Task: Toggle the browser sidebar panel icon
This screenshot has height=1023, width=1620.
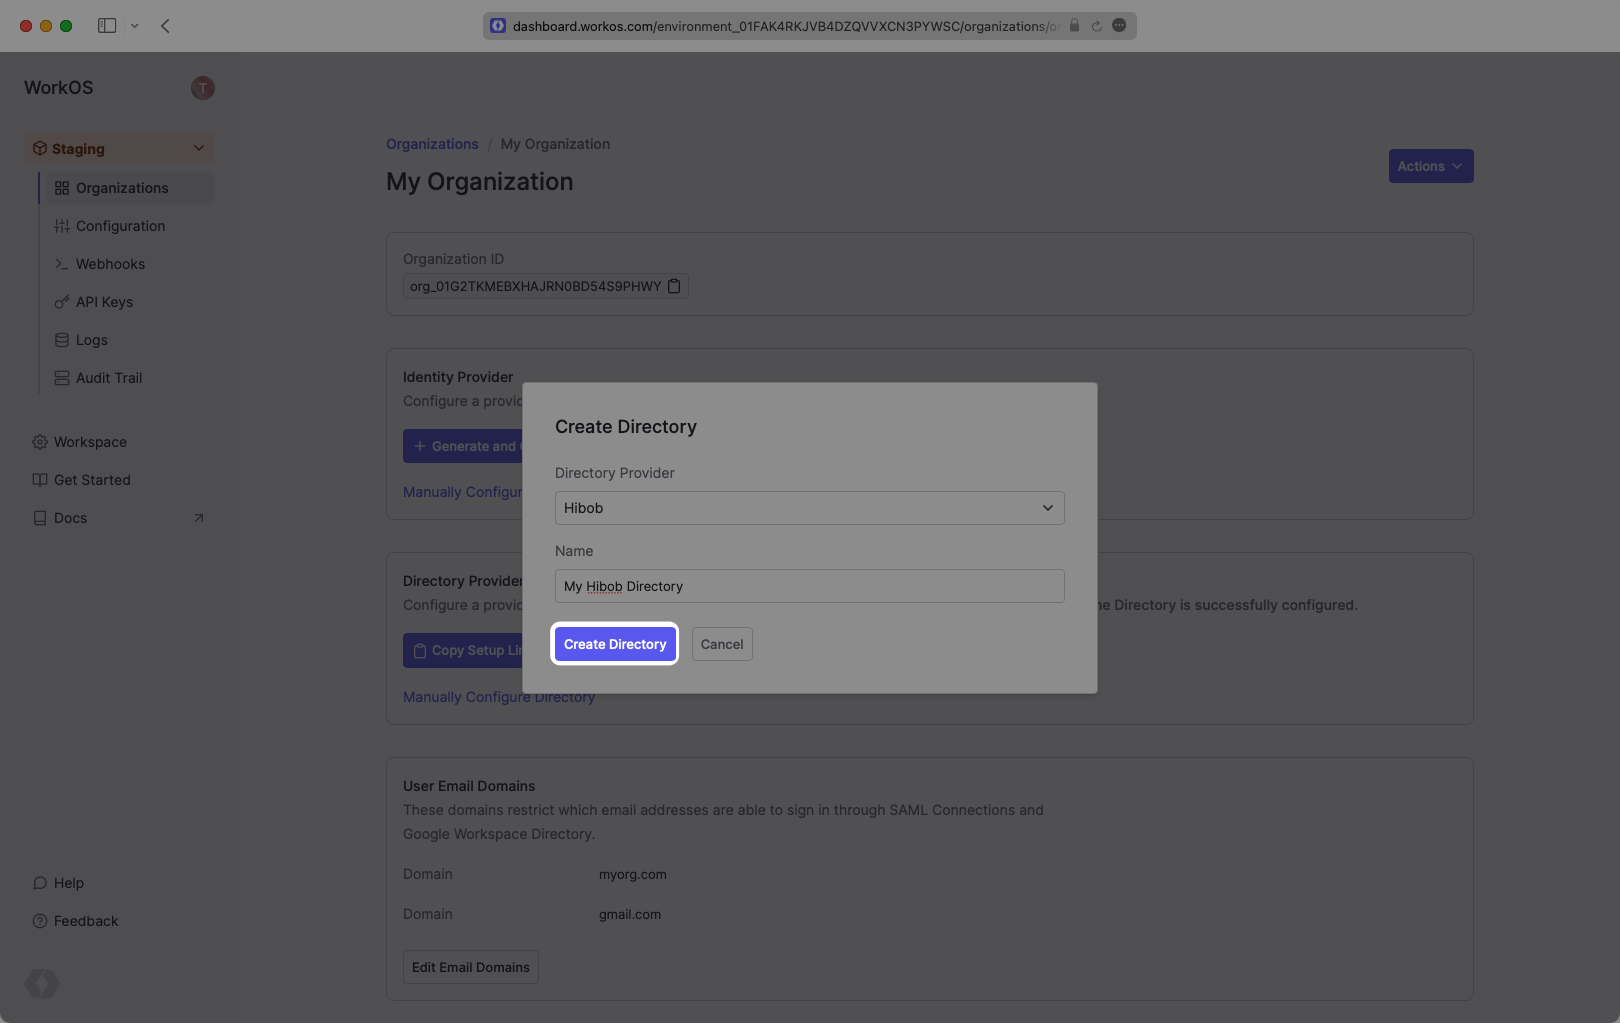Action: [x=107, y=26]
